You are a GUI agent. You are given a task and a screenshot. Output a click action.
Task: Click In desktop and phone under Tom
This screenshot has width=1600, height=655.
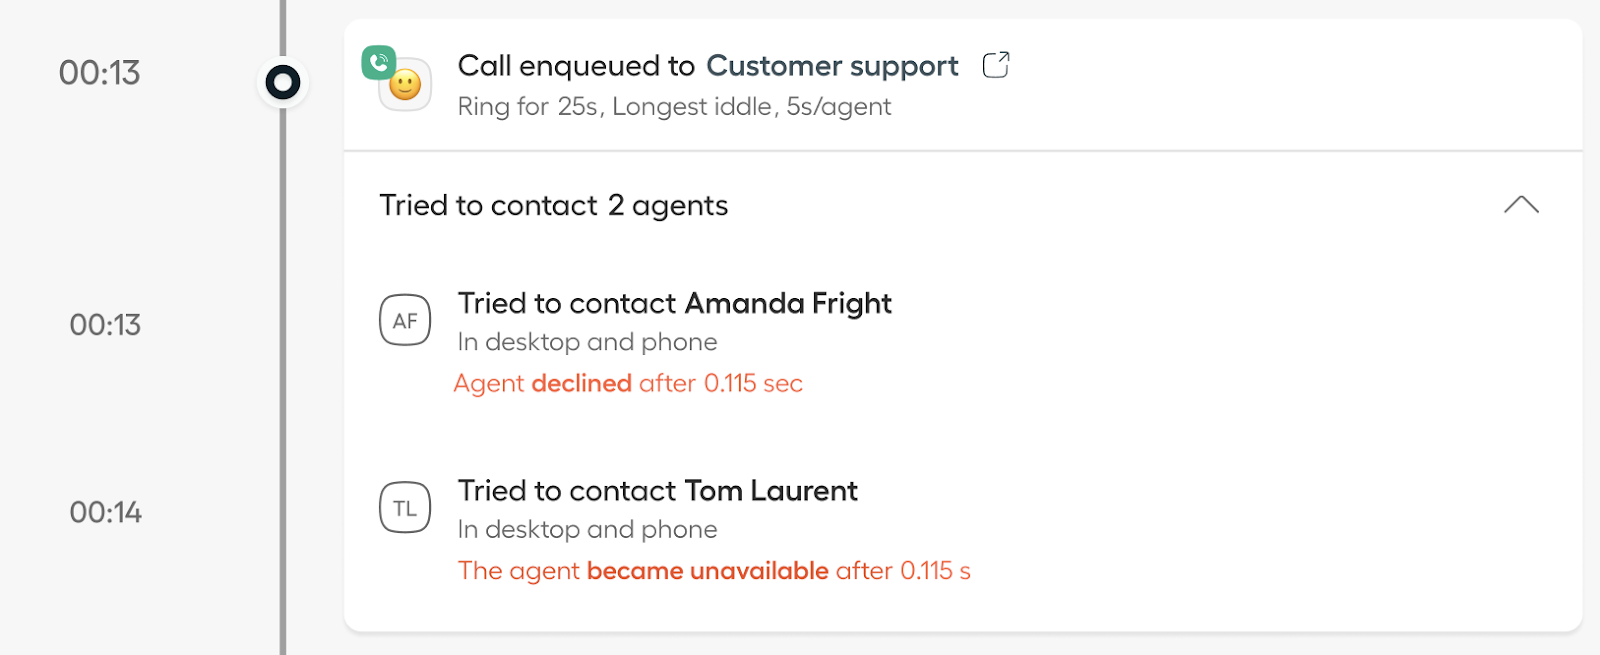click(587, 529)
